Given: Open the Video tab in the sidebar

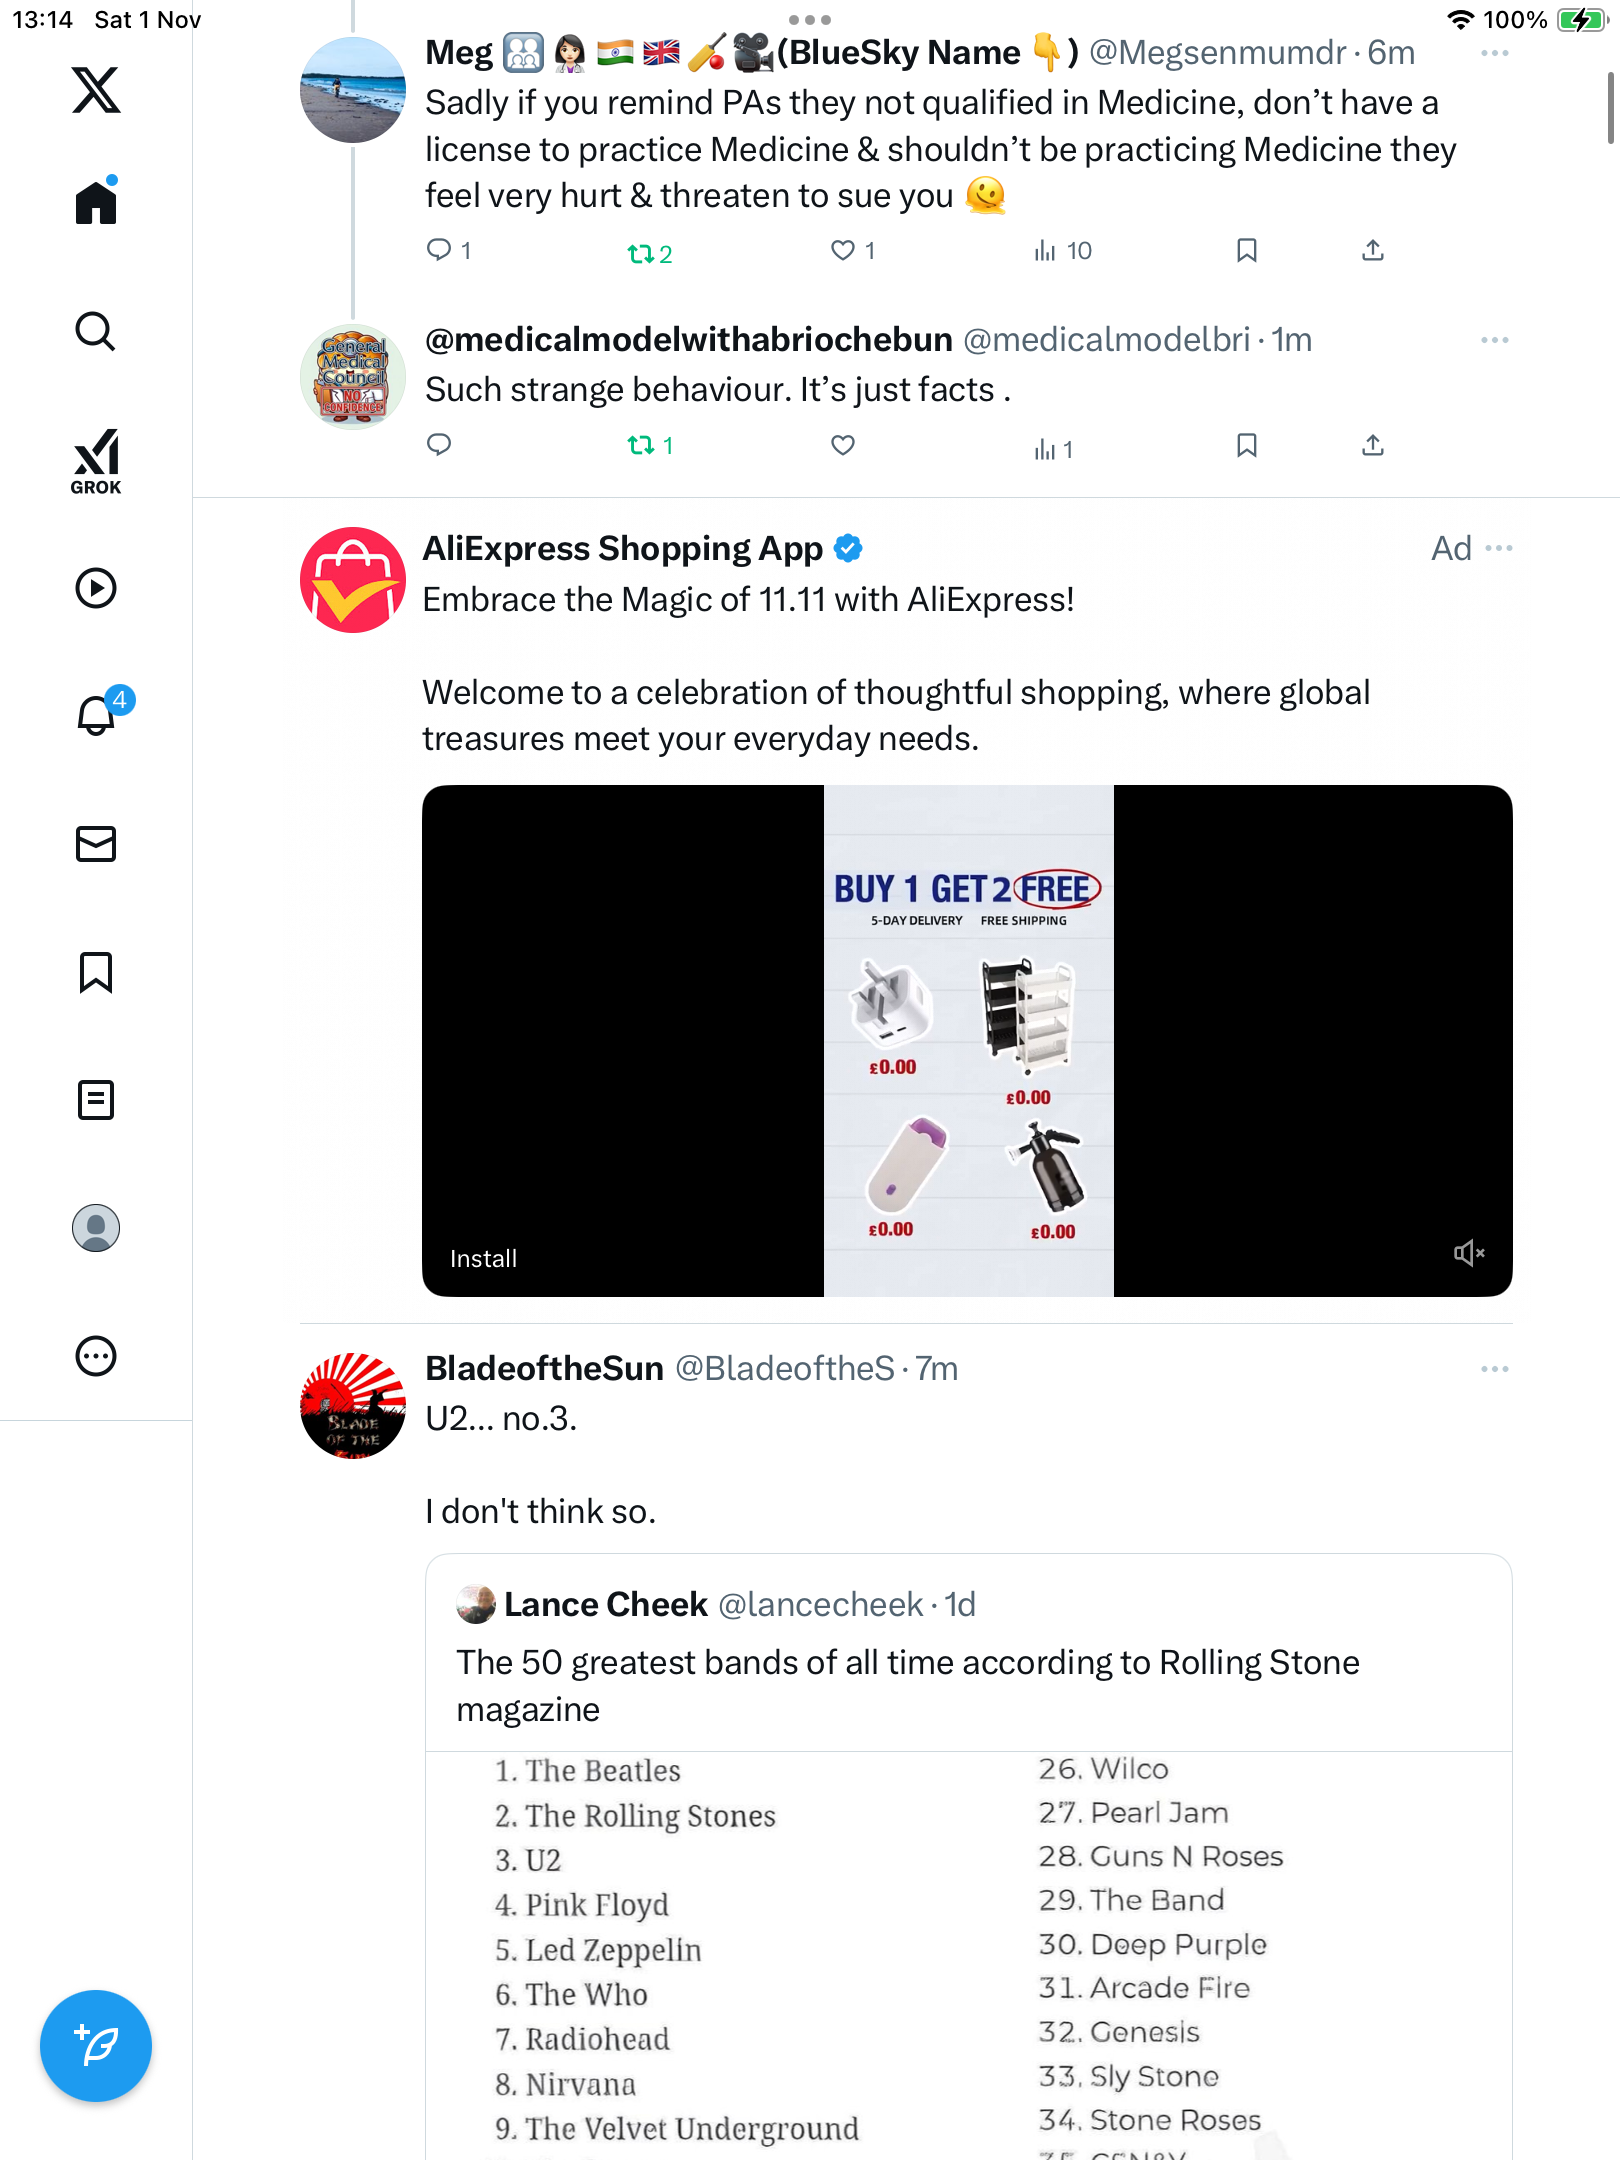Looking at the screenshot, I should tap(96, 588).
